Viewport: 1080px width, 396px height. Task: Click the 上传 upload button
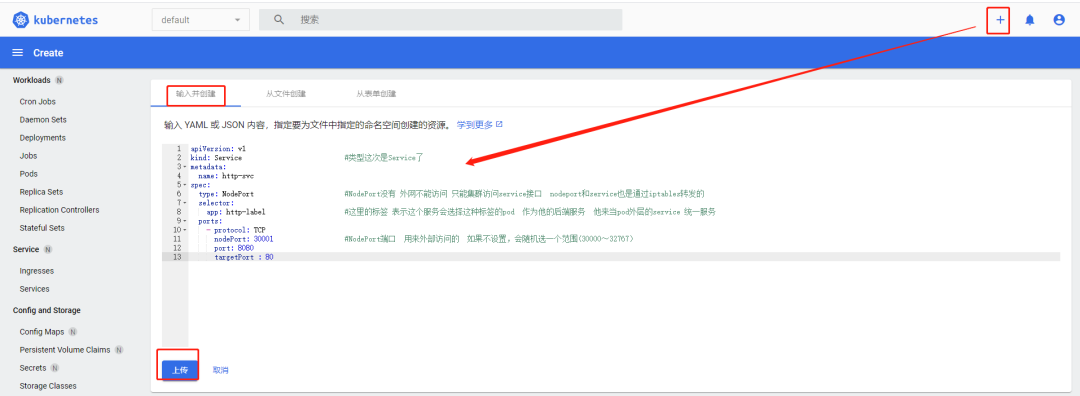pos(180,370)
